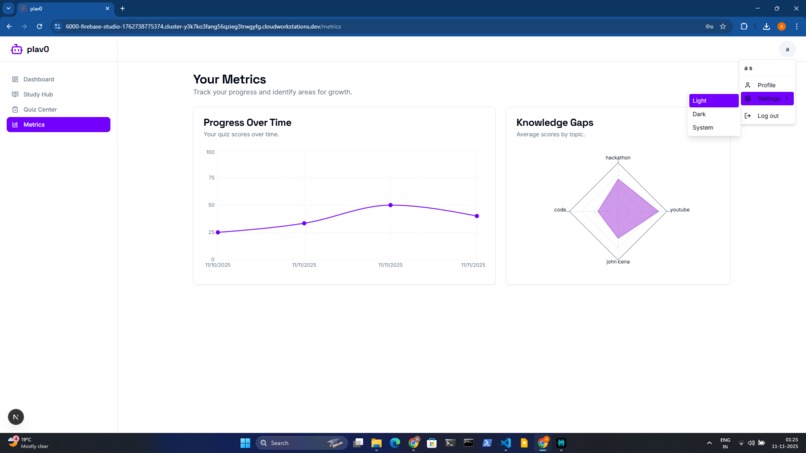Bookmark this page with the star icon
806x453 pixels.
(723, 26)
